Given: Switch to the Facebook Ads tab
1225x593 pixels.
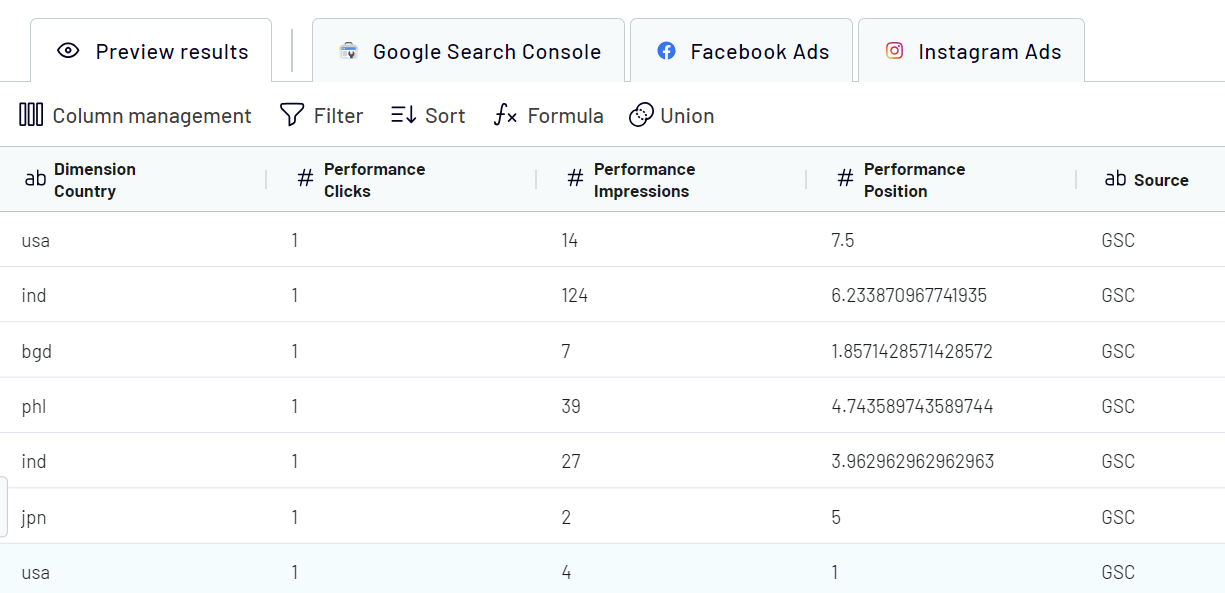Looking at the screenshot, I should [741, 50].
